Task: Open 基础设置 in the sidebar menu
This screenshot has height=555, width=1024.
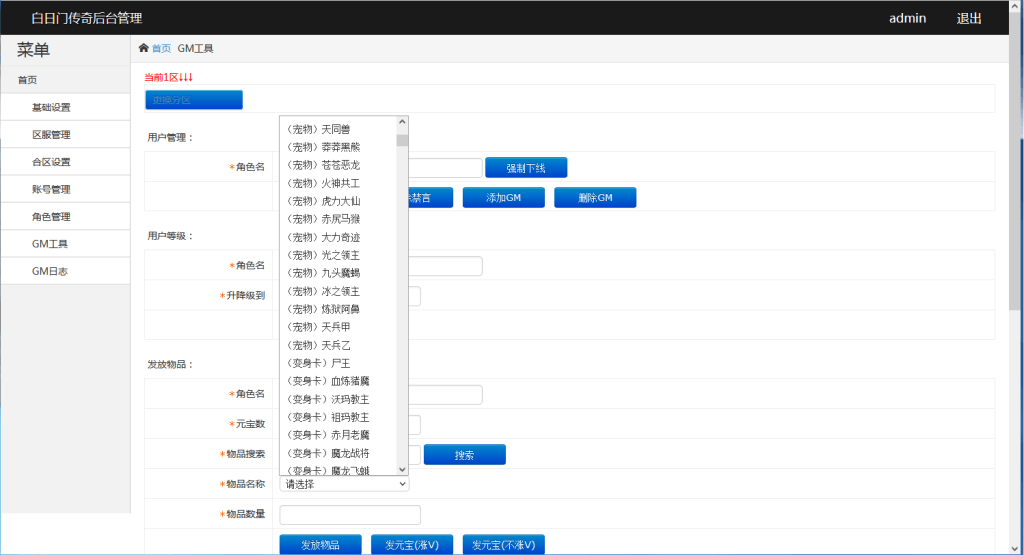Action: pyautogui.click(x=51, y=107)
